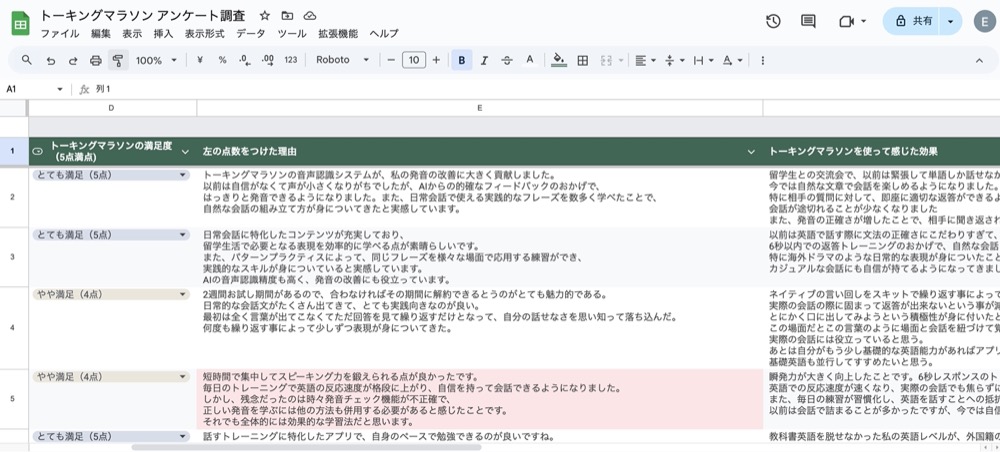Click the undo arrow
1000x452 pixels.
click(50, 60)
